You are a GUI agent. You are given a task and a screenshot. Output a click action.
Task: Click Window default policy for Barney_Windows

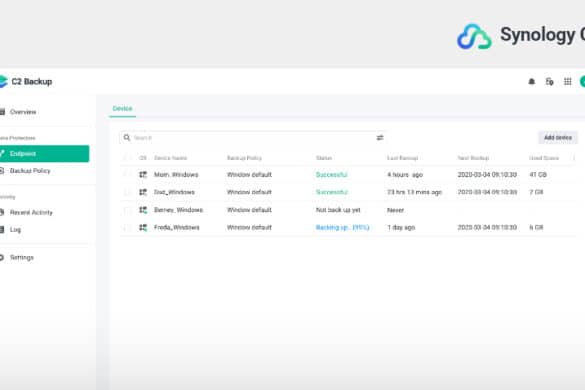tap(249, 210)
